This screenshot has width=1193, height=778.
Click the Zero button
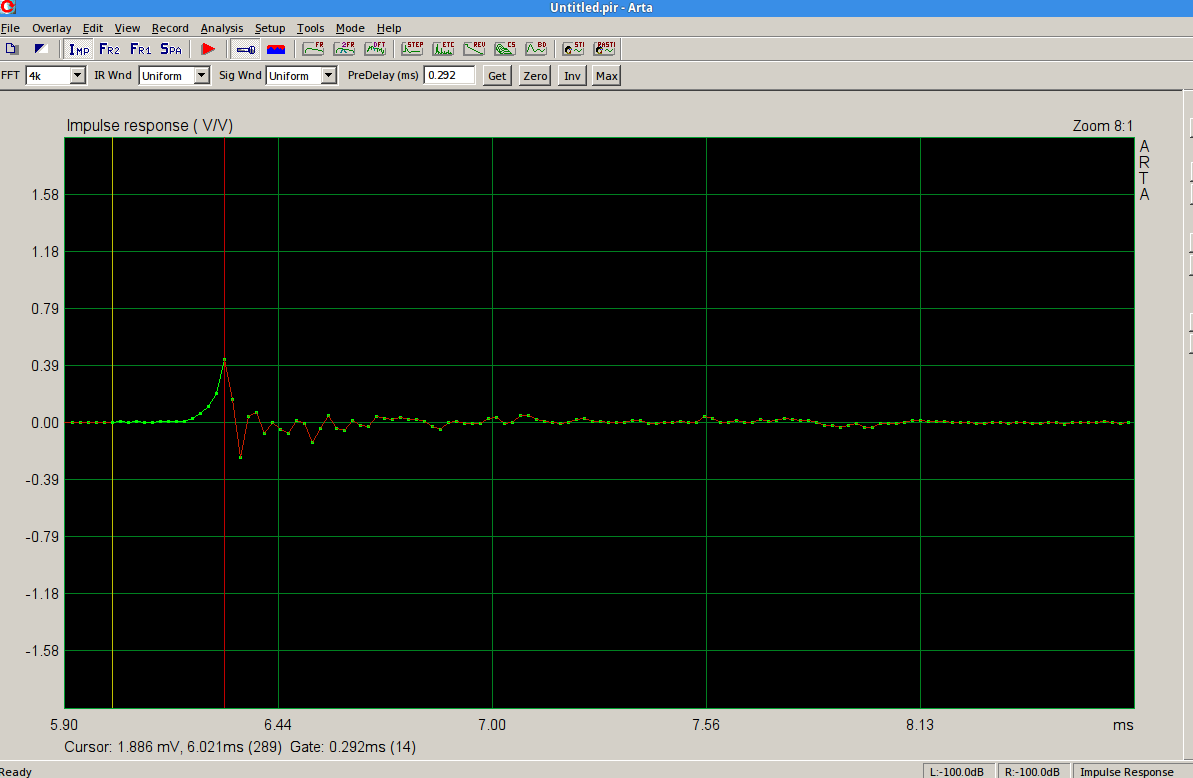pyautogui.click(x=535, y=75)
